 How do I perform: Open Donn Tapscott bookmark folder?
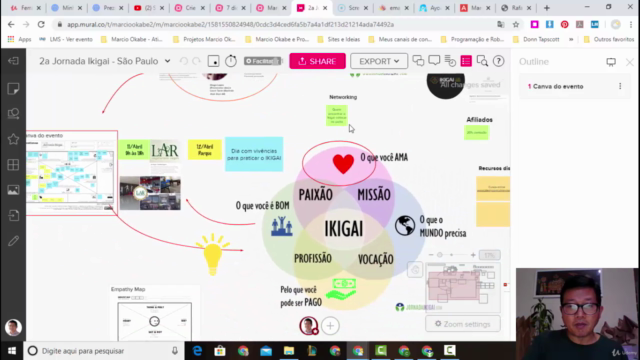click(x=536, y=39)
